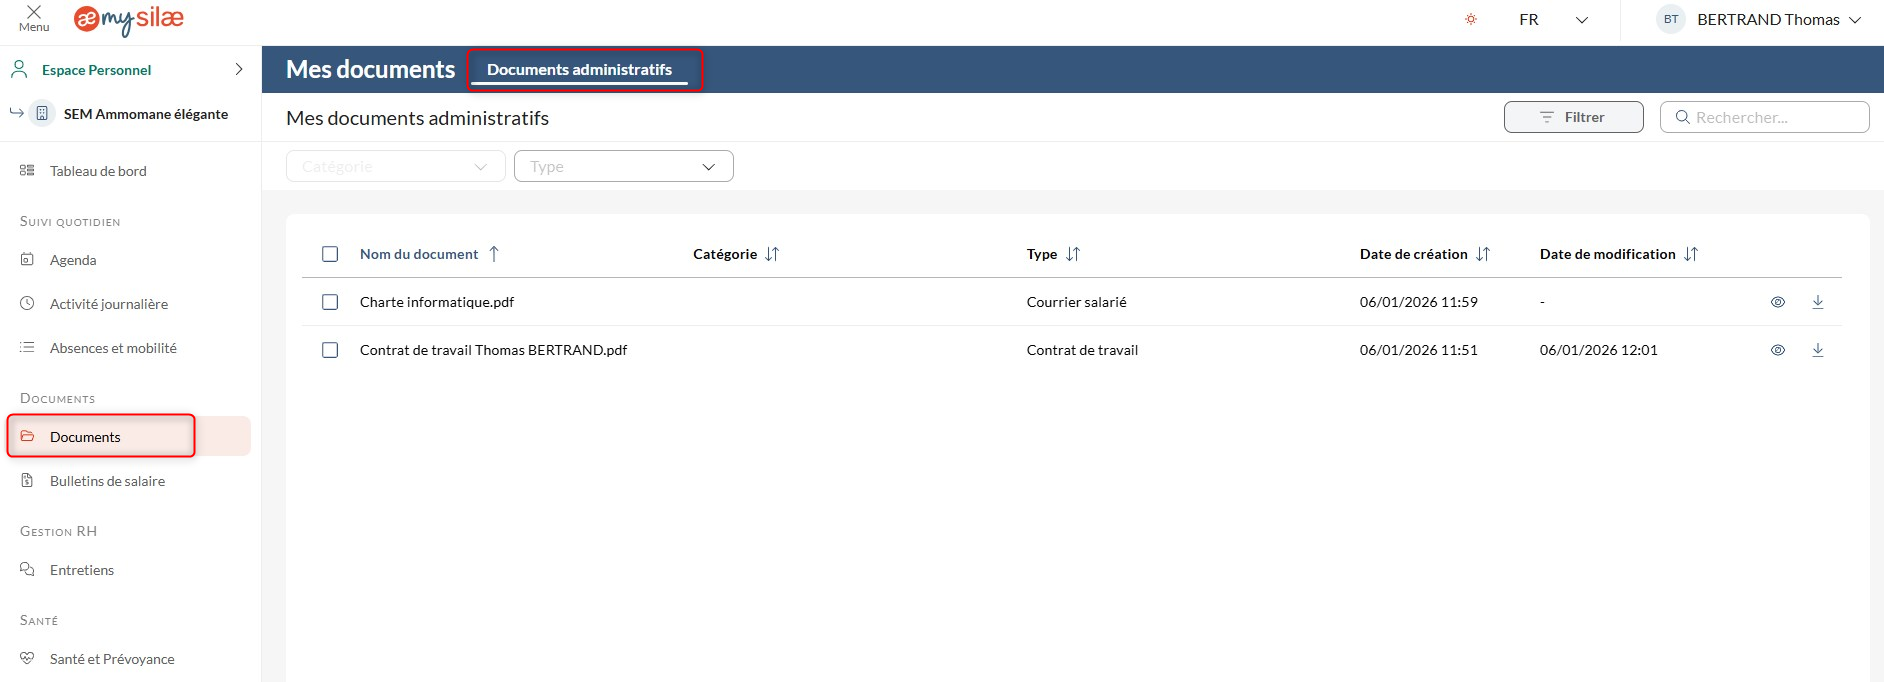Sort documents by Date de création
The image size is (1884, 682).
(x=1482, y=254)
